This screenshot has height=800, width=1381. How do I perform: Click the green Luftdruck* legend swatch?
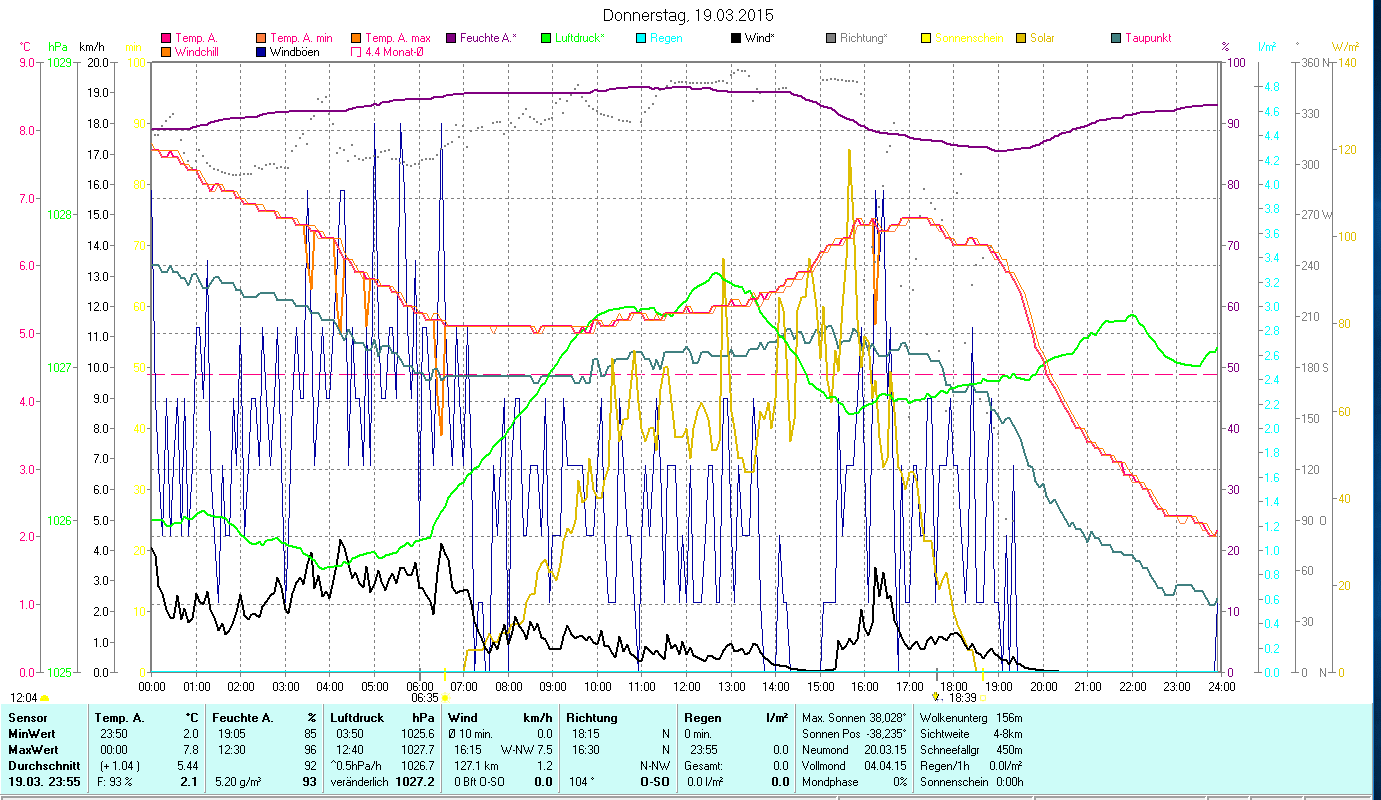pyautogui.click(x=545, y=38)
